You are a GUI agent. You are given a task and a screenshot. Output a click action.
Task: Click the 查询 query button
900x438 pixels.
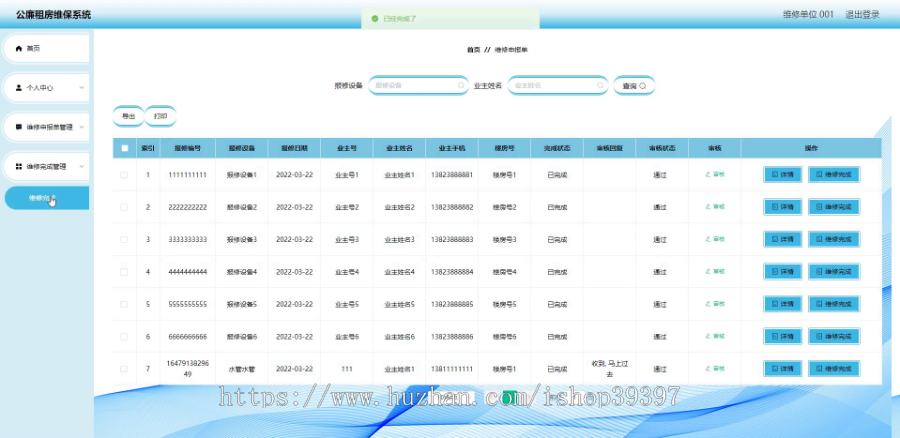[x=634, y=86]
